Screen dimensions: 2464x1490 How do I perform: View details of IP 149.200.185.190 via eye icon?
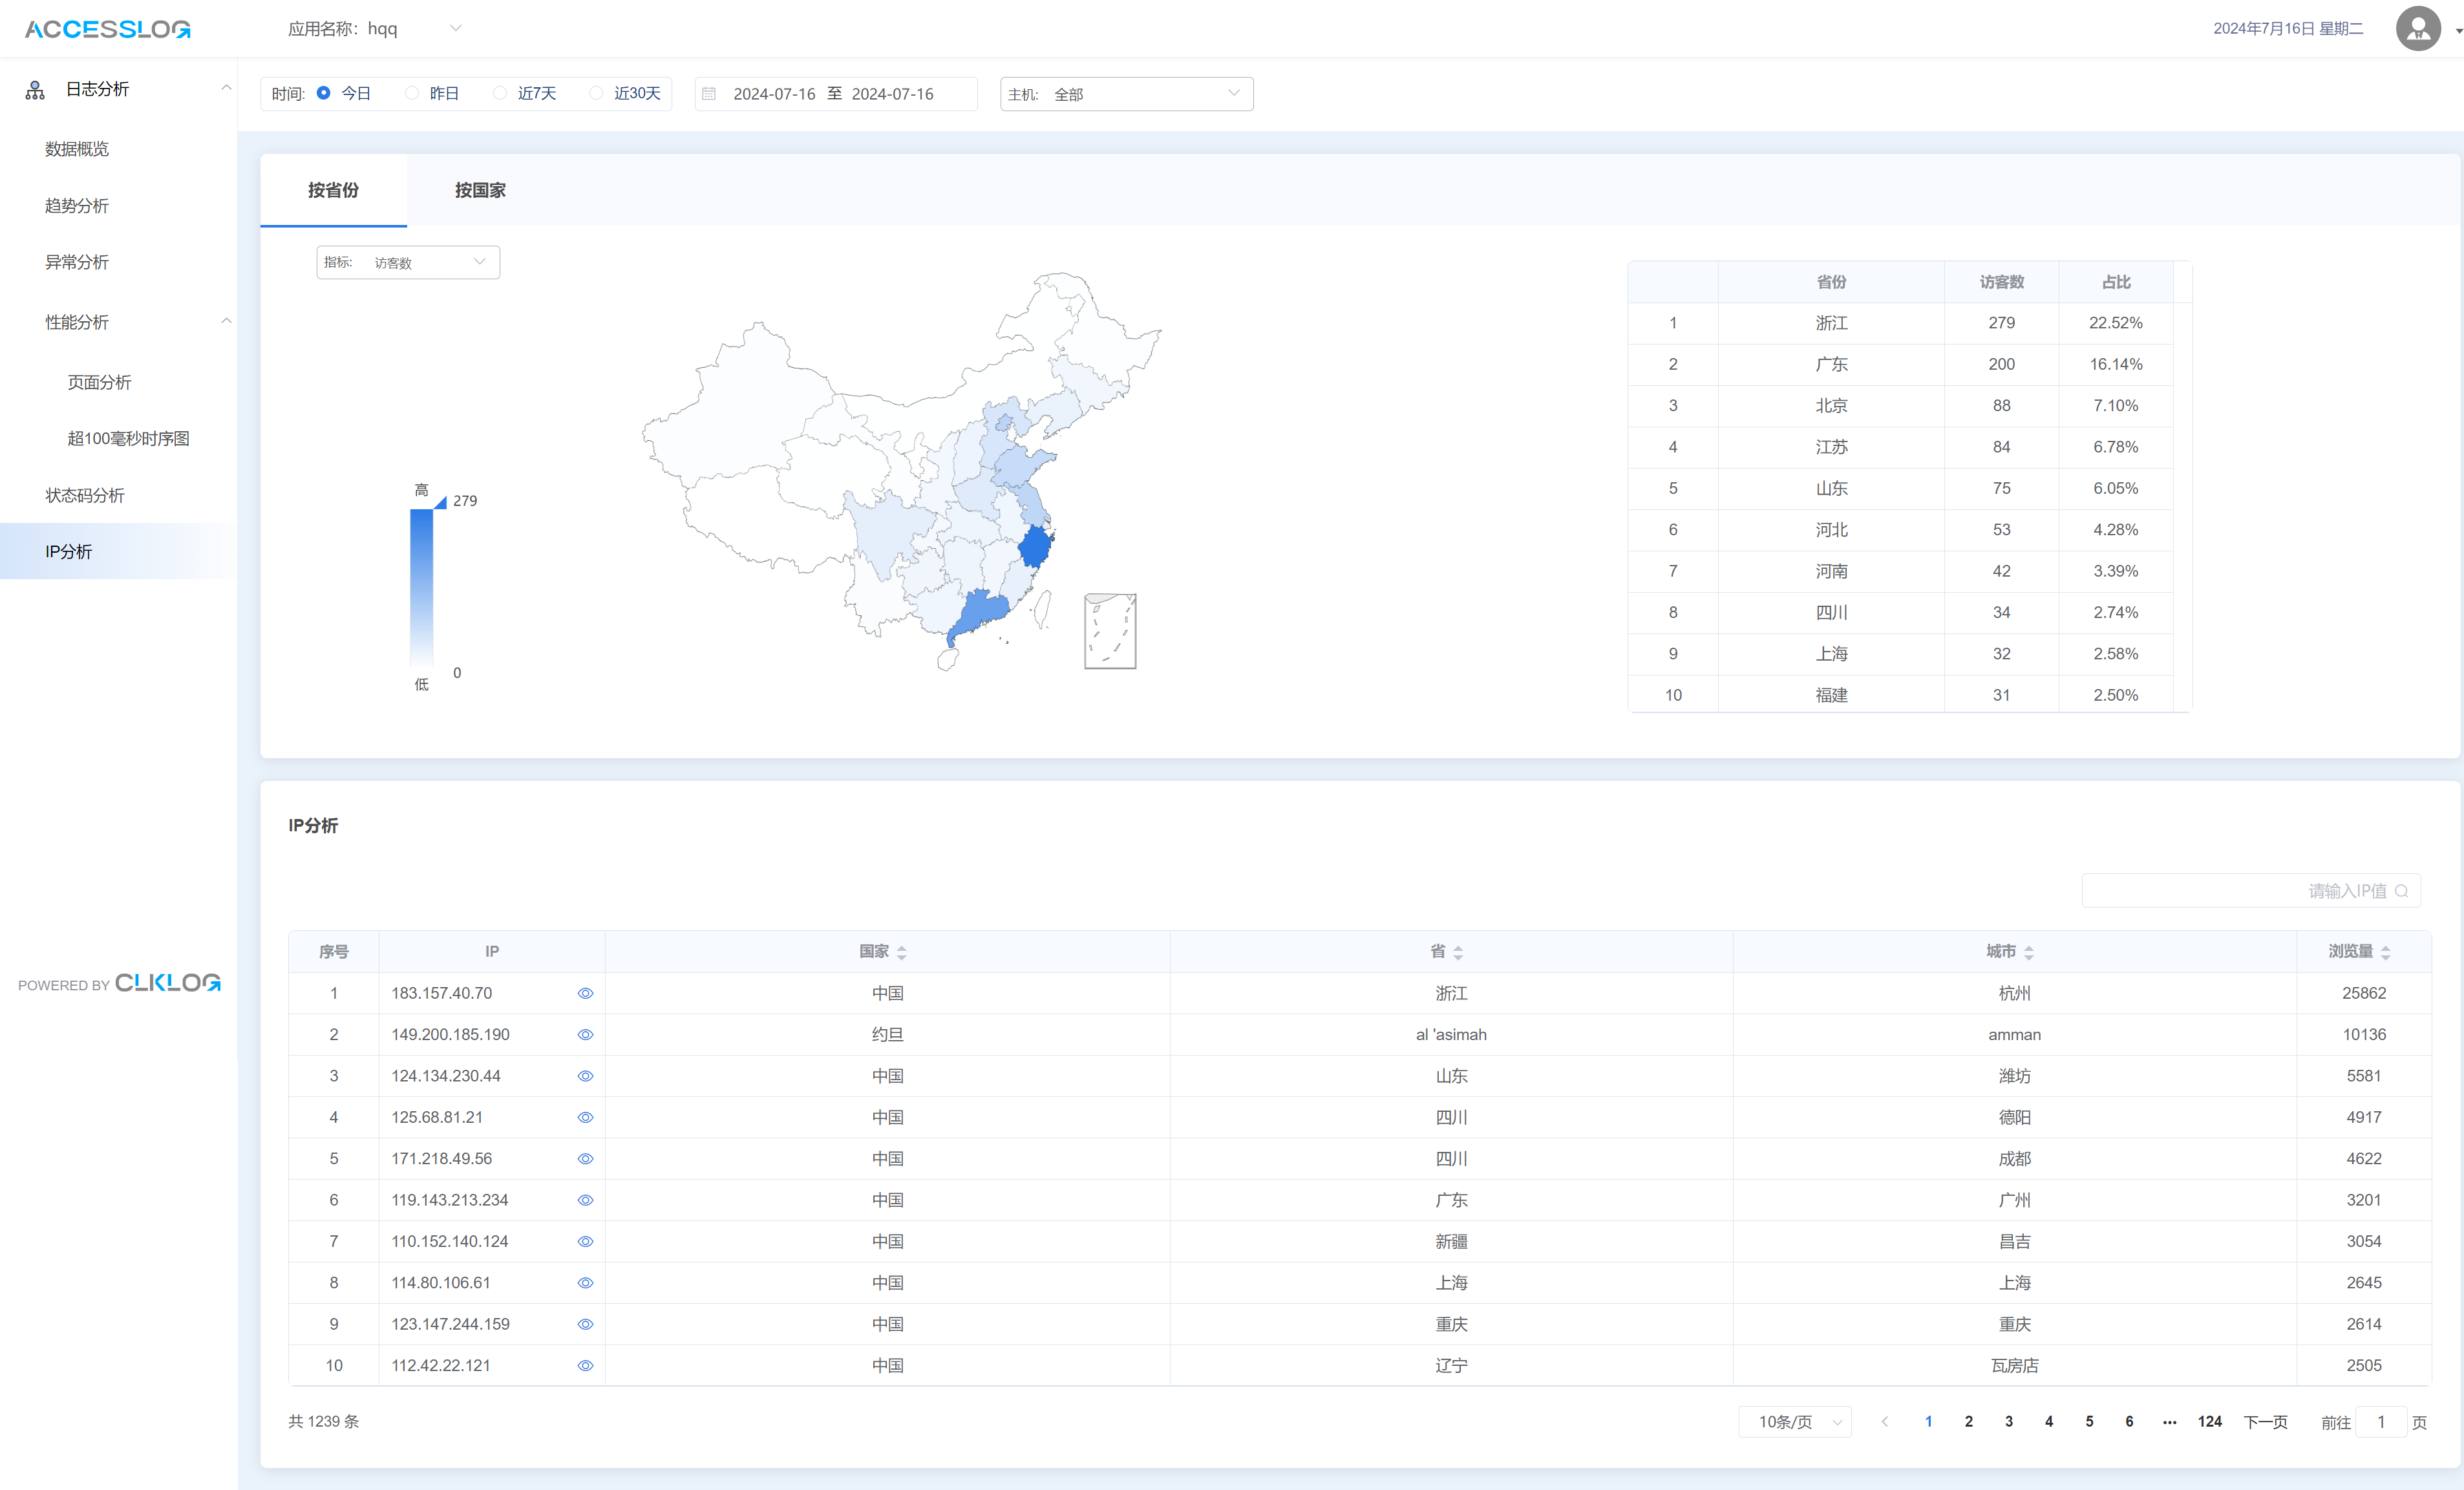click(x=585, y=1034)
